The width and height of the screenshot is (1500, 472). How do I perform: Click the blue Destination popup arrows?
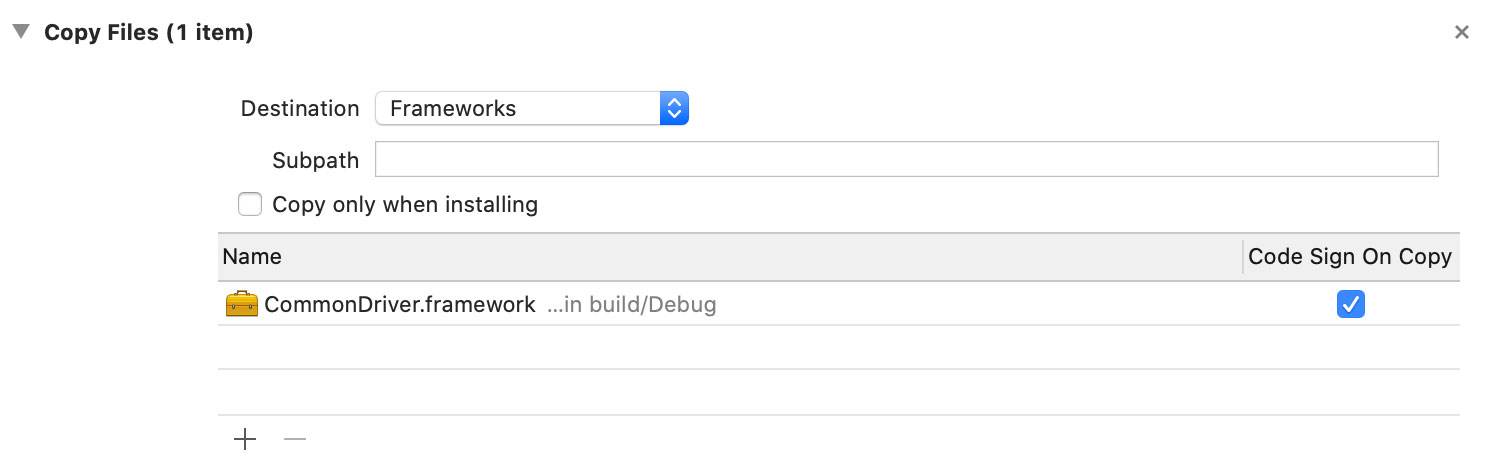coord(674,108)
